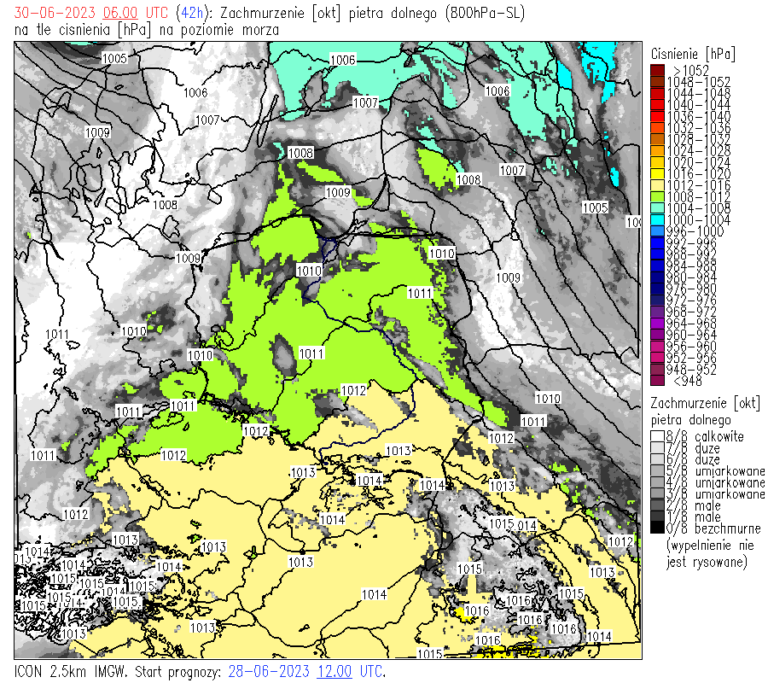768x683 pixels.
Task: Choose the 988-992 blue legend swatch
Action: tap(657, 254)
